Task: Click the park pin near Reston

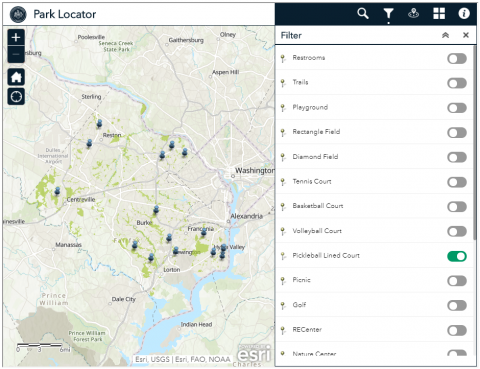Action: (x=99, y=124)
